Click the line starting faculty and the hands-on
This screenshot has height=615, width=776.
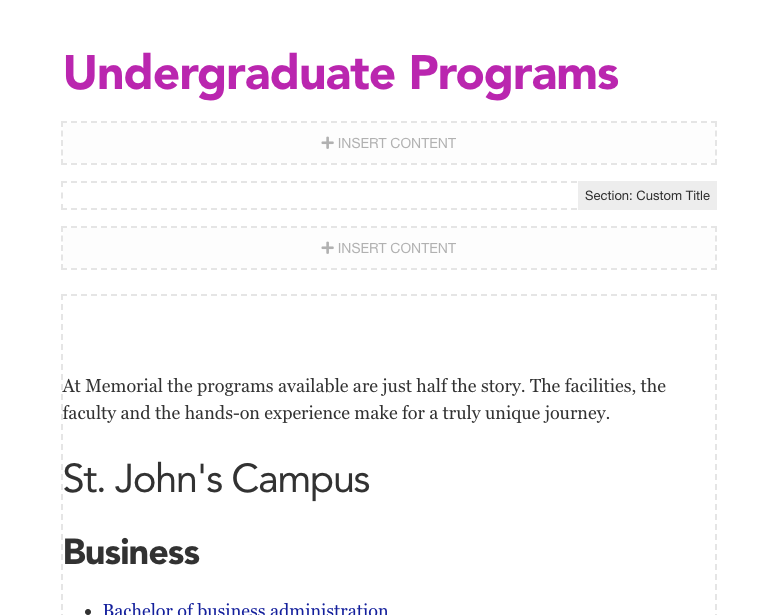pos(336,413)
